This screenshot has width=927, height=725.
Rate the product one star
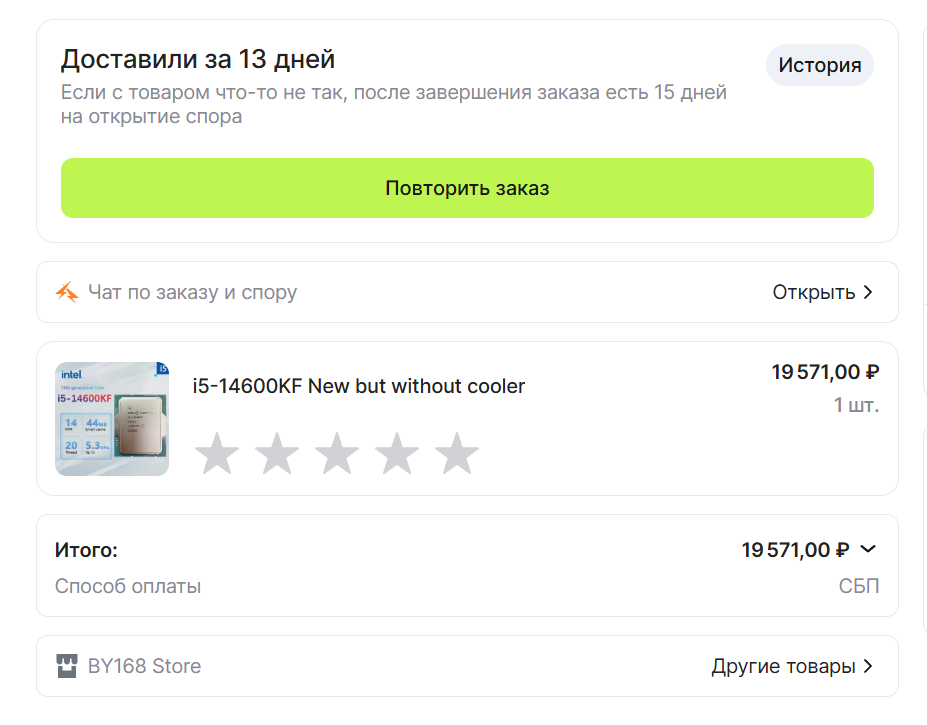pyautogui.click(x=217, y=454)
